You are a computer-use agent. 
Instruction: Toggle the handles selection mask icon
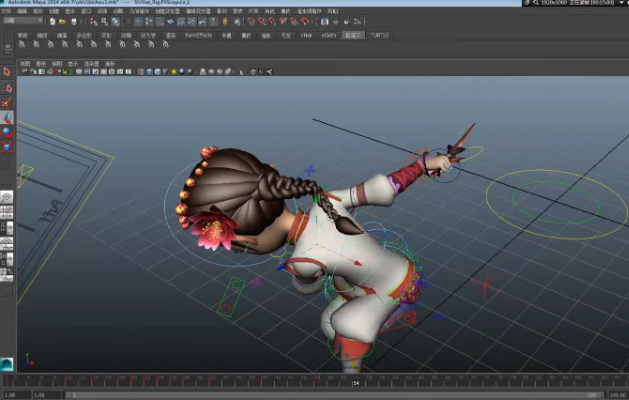pos(138,22)
